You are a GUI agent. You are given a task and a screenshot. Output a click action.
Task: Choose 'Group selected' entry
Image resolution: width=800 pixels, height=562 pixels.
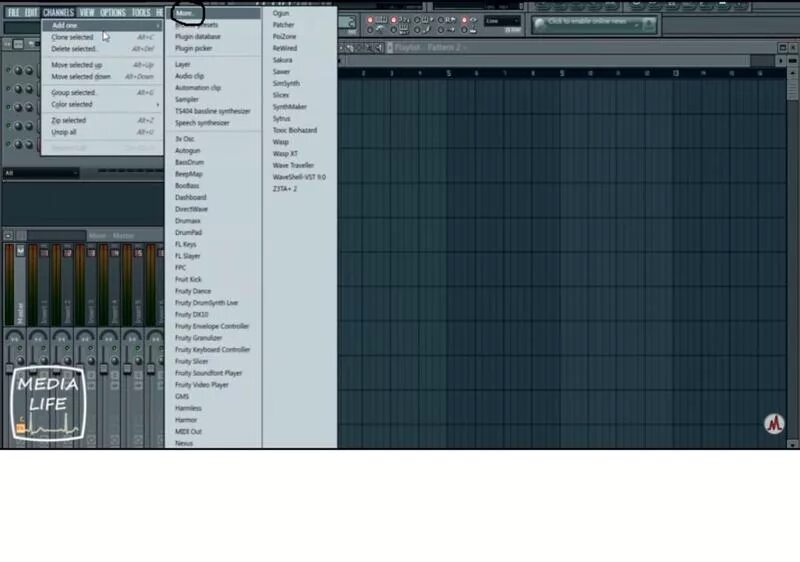click(x=102, y=93)
